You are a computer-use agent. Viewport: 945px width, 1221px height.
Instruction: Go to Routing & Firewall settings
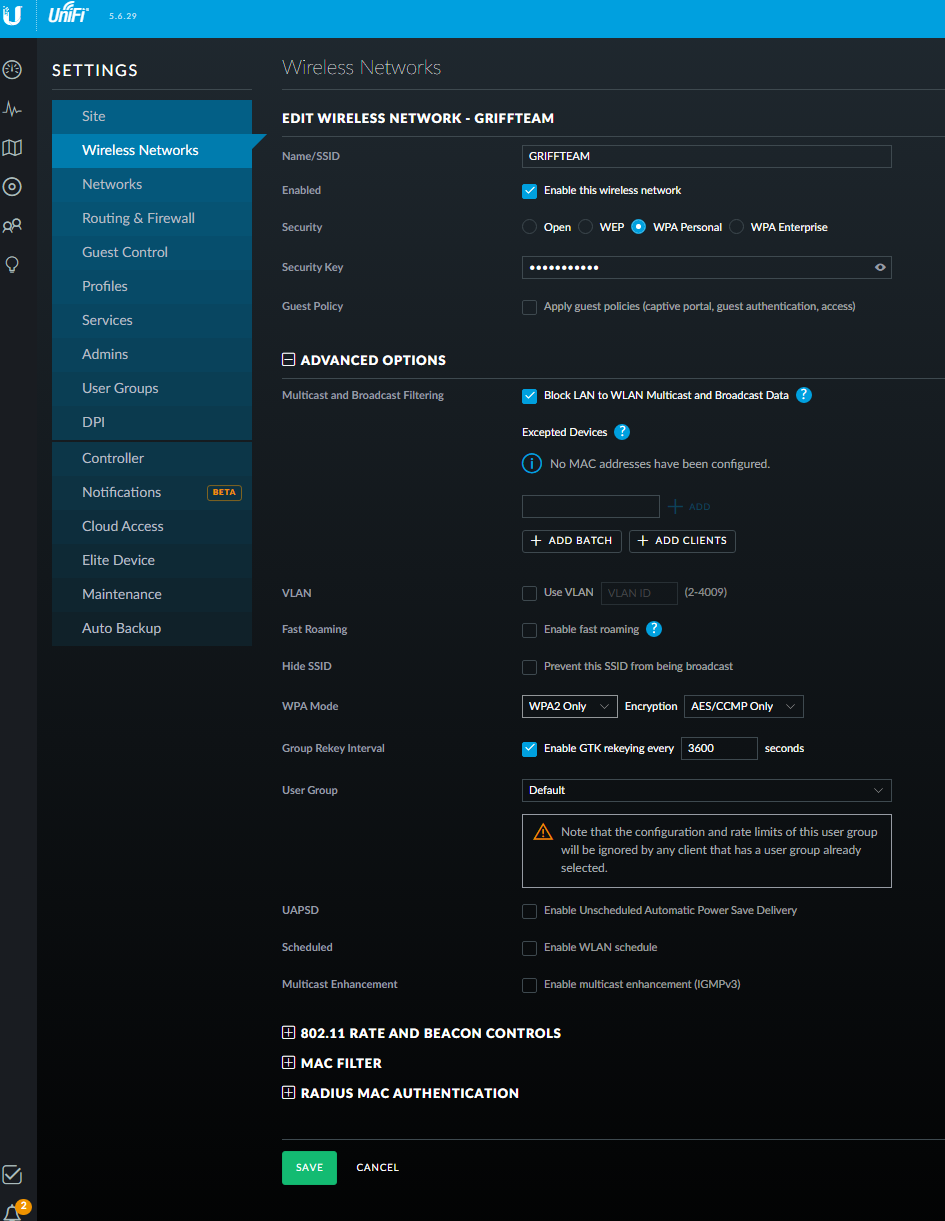(x=138, y=218)
